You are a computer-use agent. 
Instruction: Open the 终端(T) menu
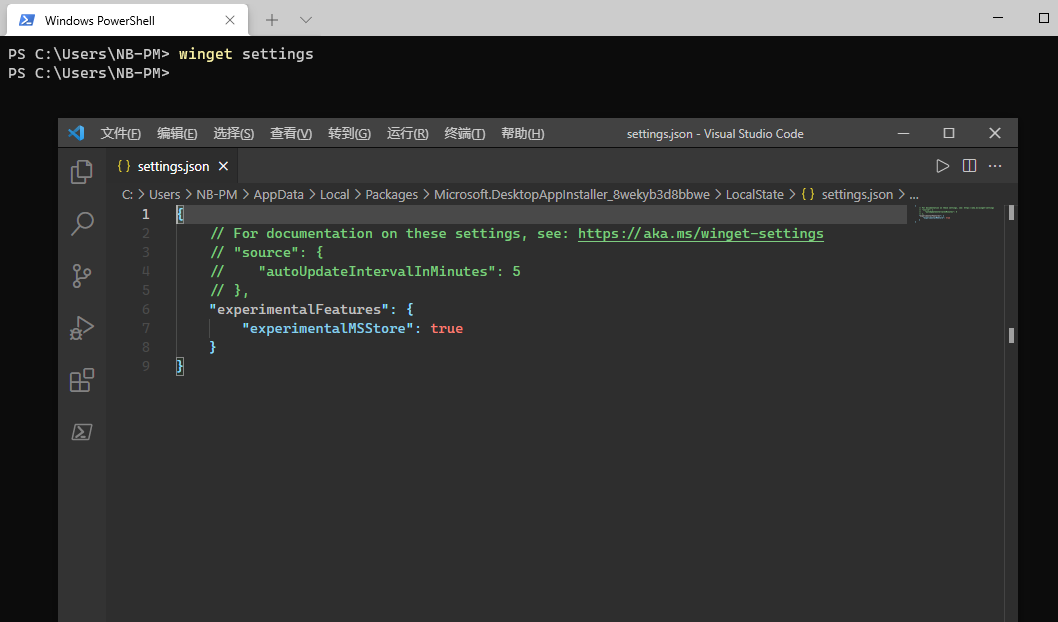[x=464, y=134]
